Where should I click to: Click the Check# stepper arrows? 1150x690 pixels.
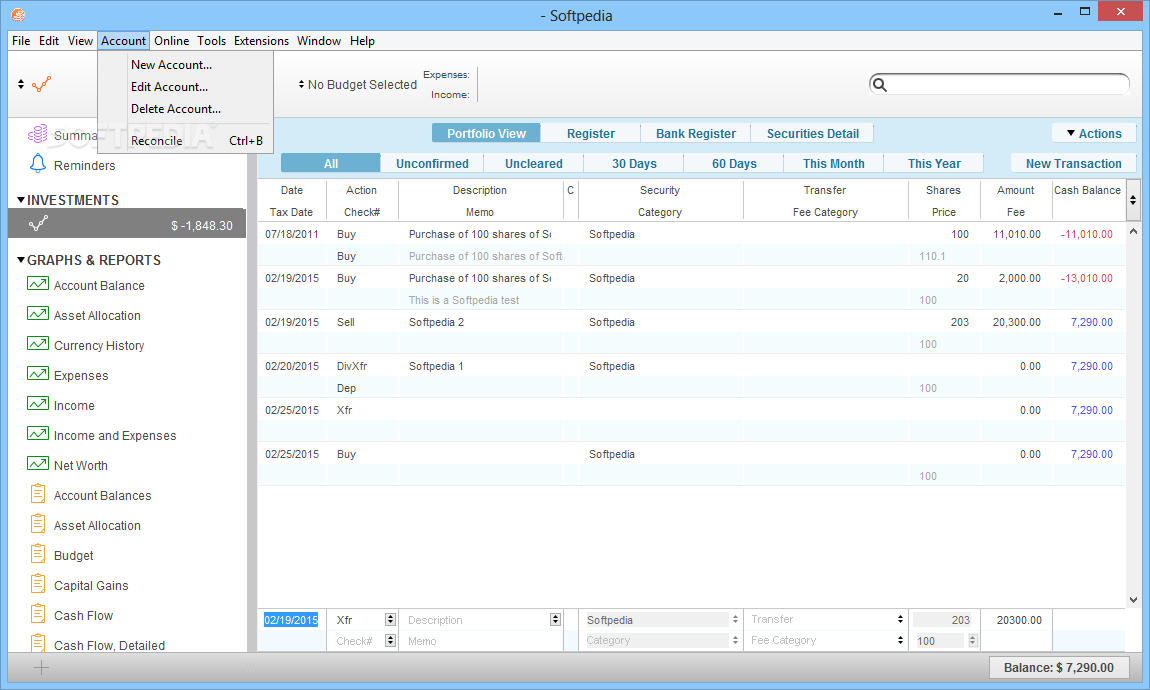[390, 640]
